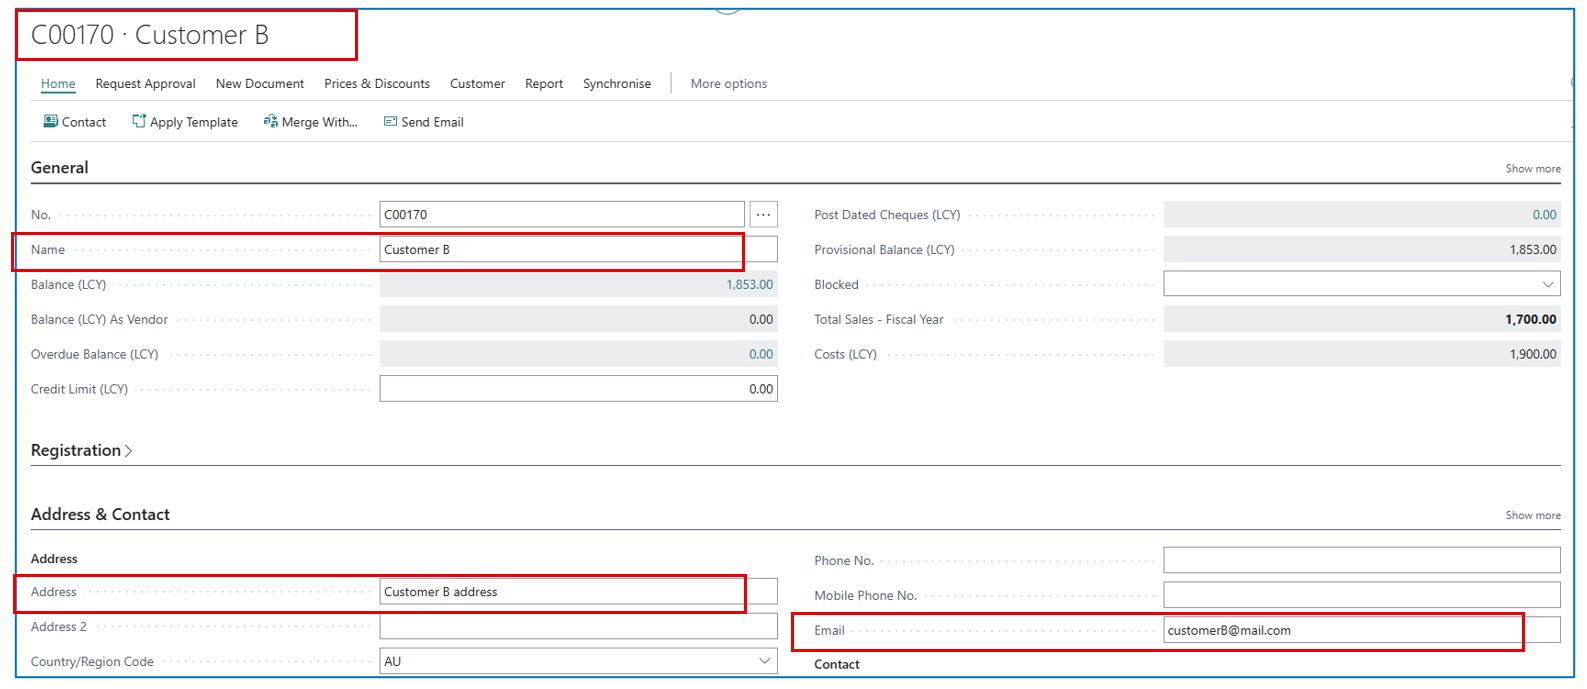The height and width of the screenshot is (689, 1587).
Task: Open the Country/Region Code dropdown
Action: tap(764, 661)
